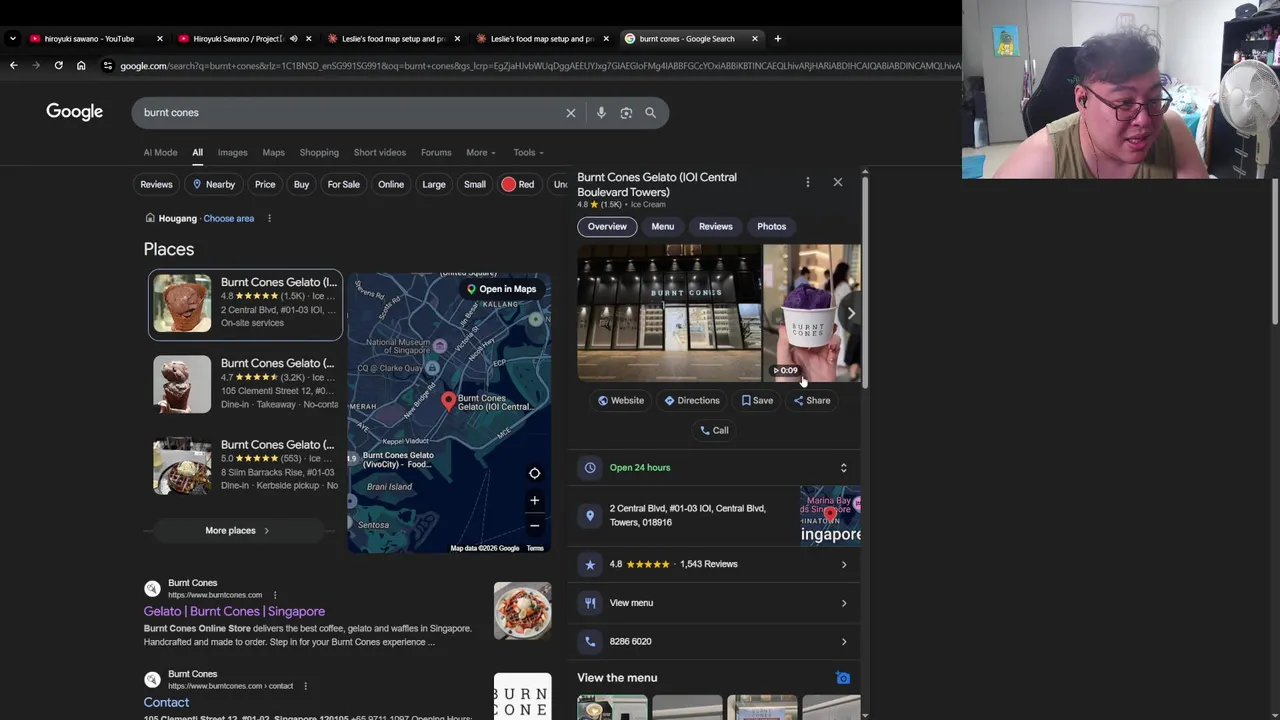Screen dimensions: 1280x720
Task: Toggle the Nearby filter chip
Action: (213, 184)
